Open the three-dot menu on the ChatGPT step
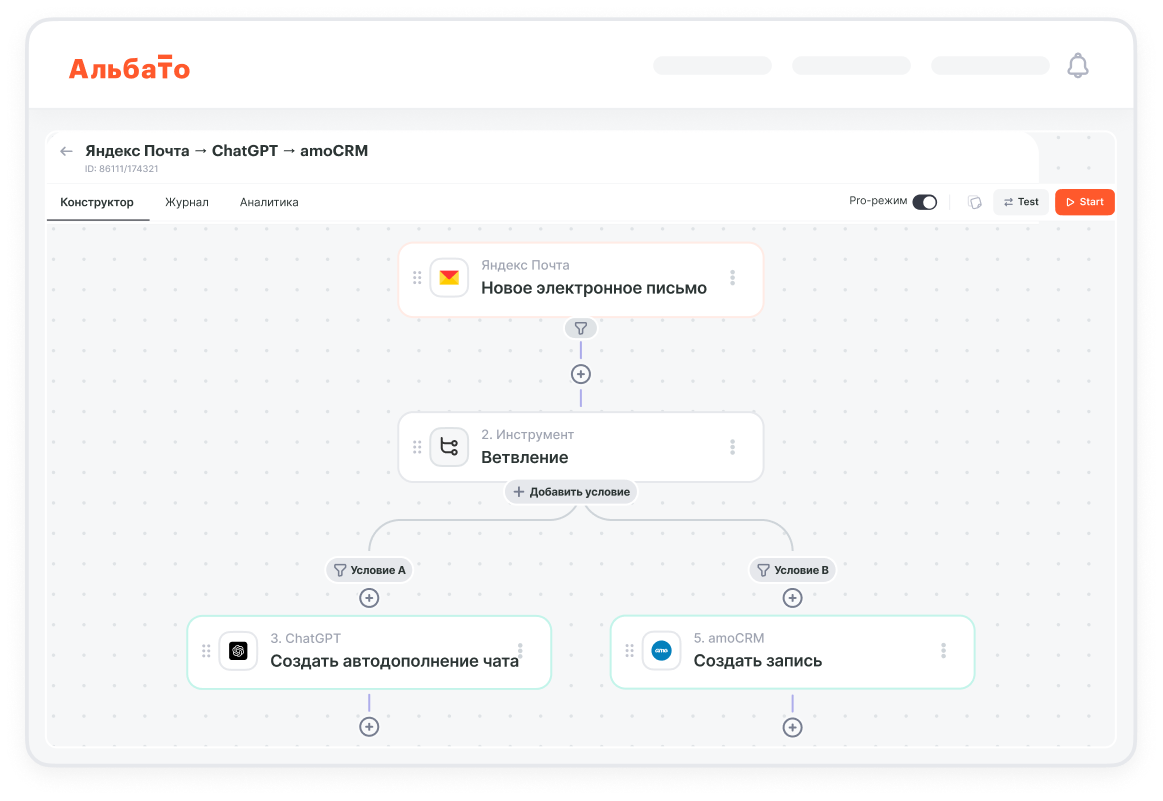 pyautogui.click(x=522, y=650)
